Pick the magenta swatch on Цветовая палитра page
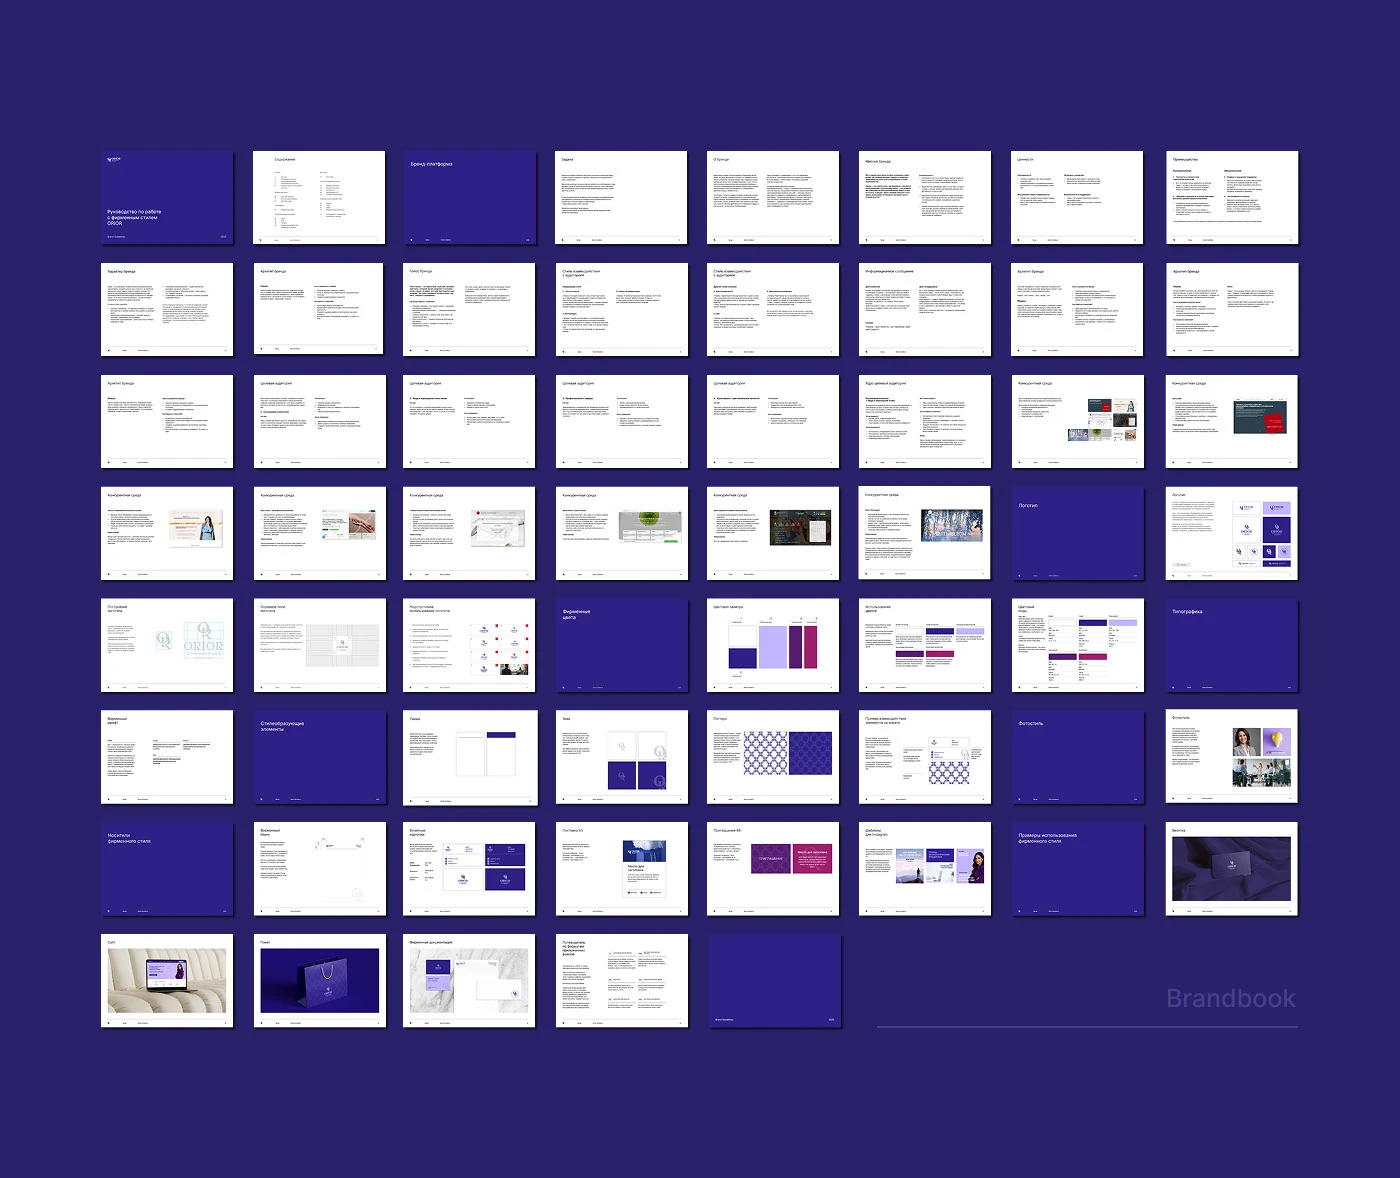1400x1178 pixels. [810, 646]
